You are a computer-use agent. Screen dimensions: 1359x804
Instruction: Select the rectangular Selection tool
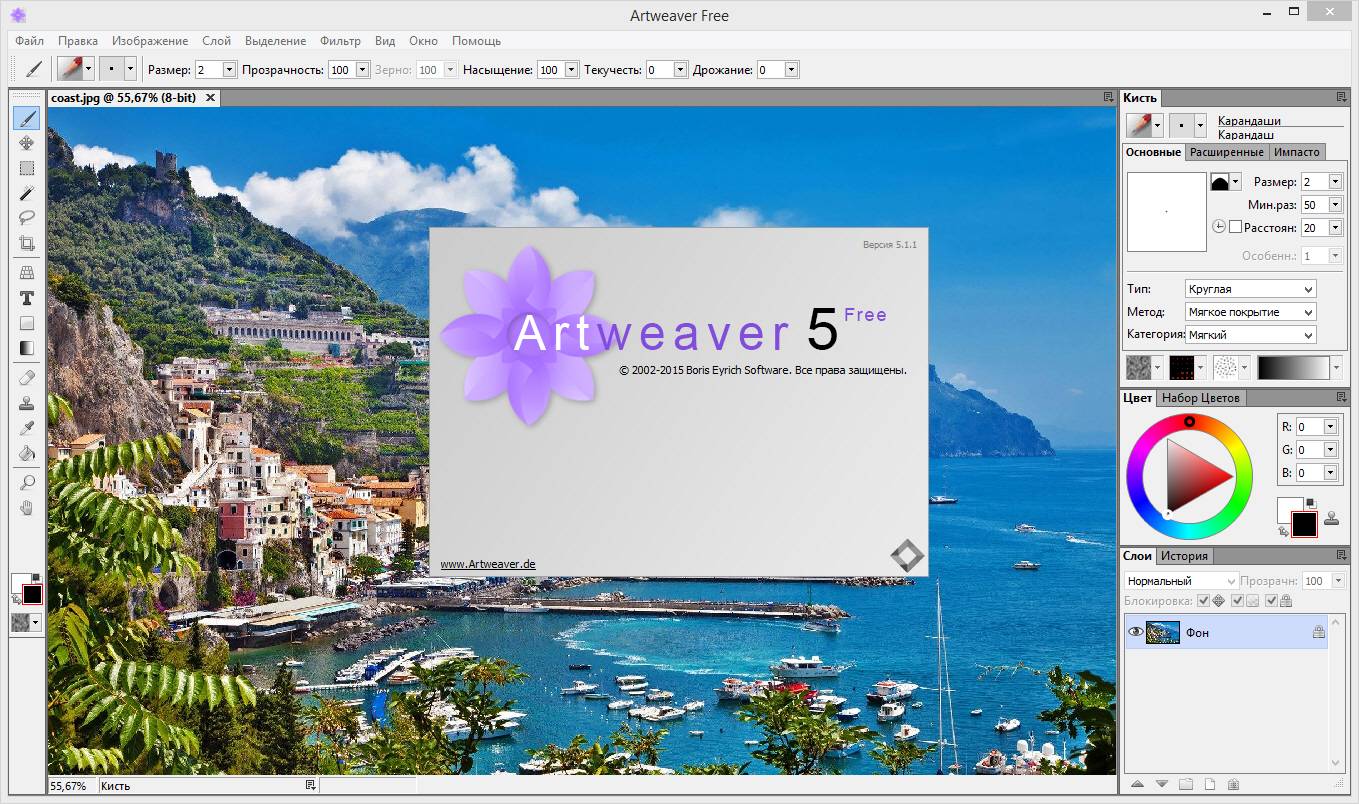click(x=27, y=168)
